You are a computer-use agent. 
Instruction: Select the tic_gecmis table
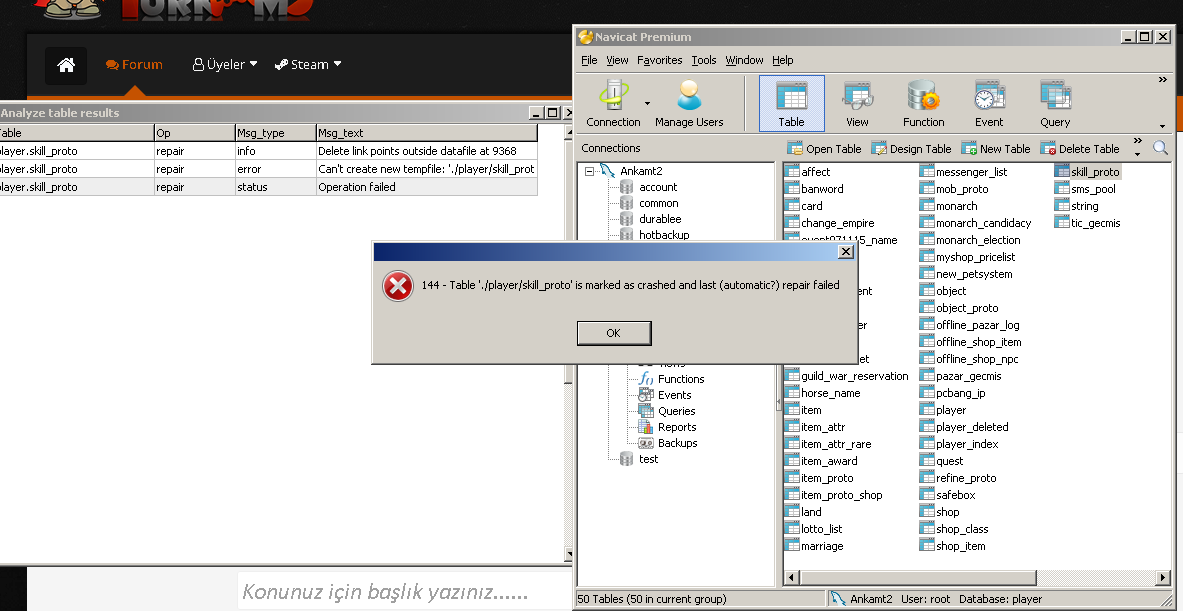[1088, 223]
